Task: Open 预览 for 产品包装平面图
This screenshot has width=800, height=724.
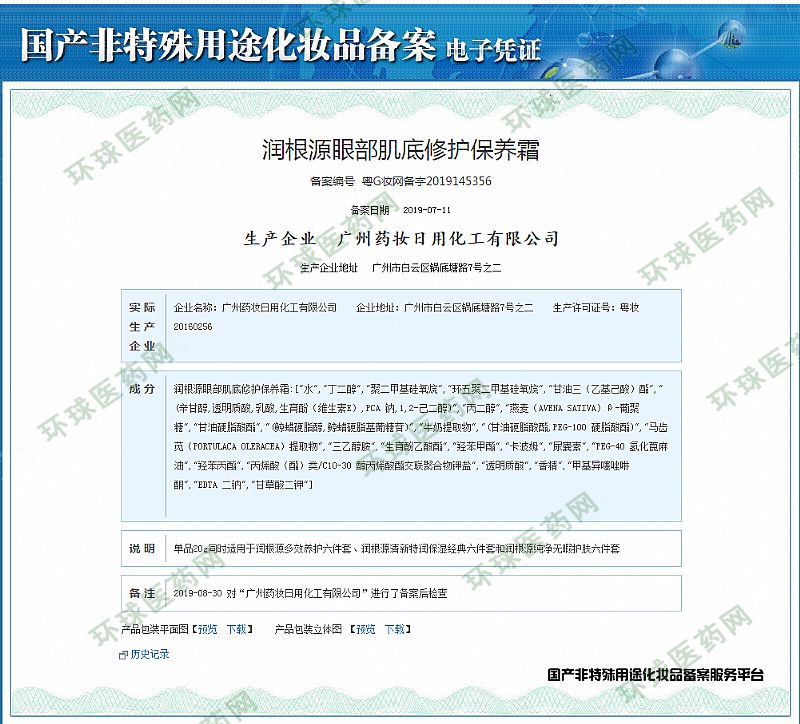Action: (206, 630)
